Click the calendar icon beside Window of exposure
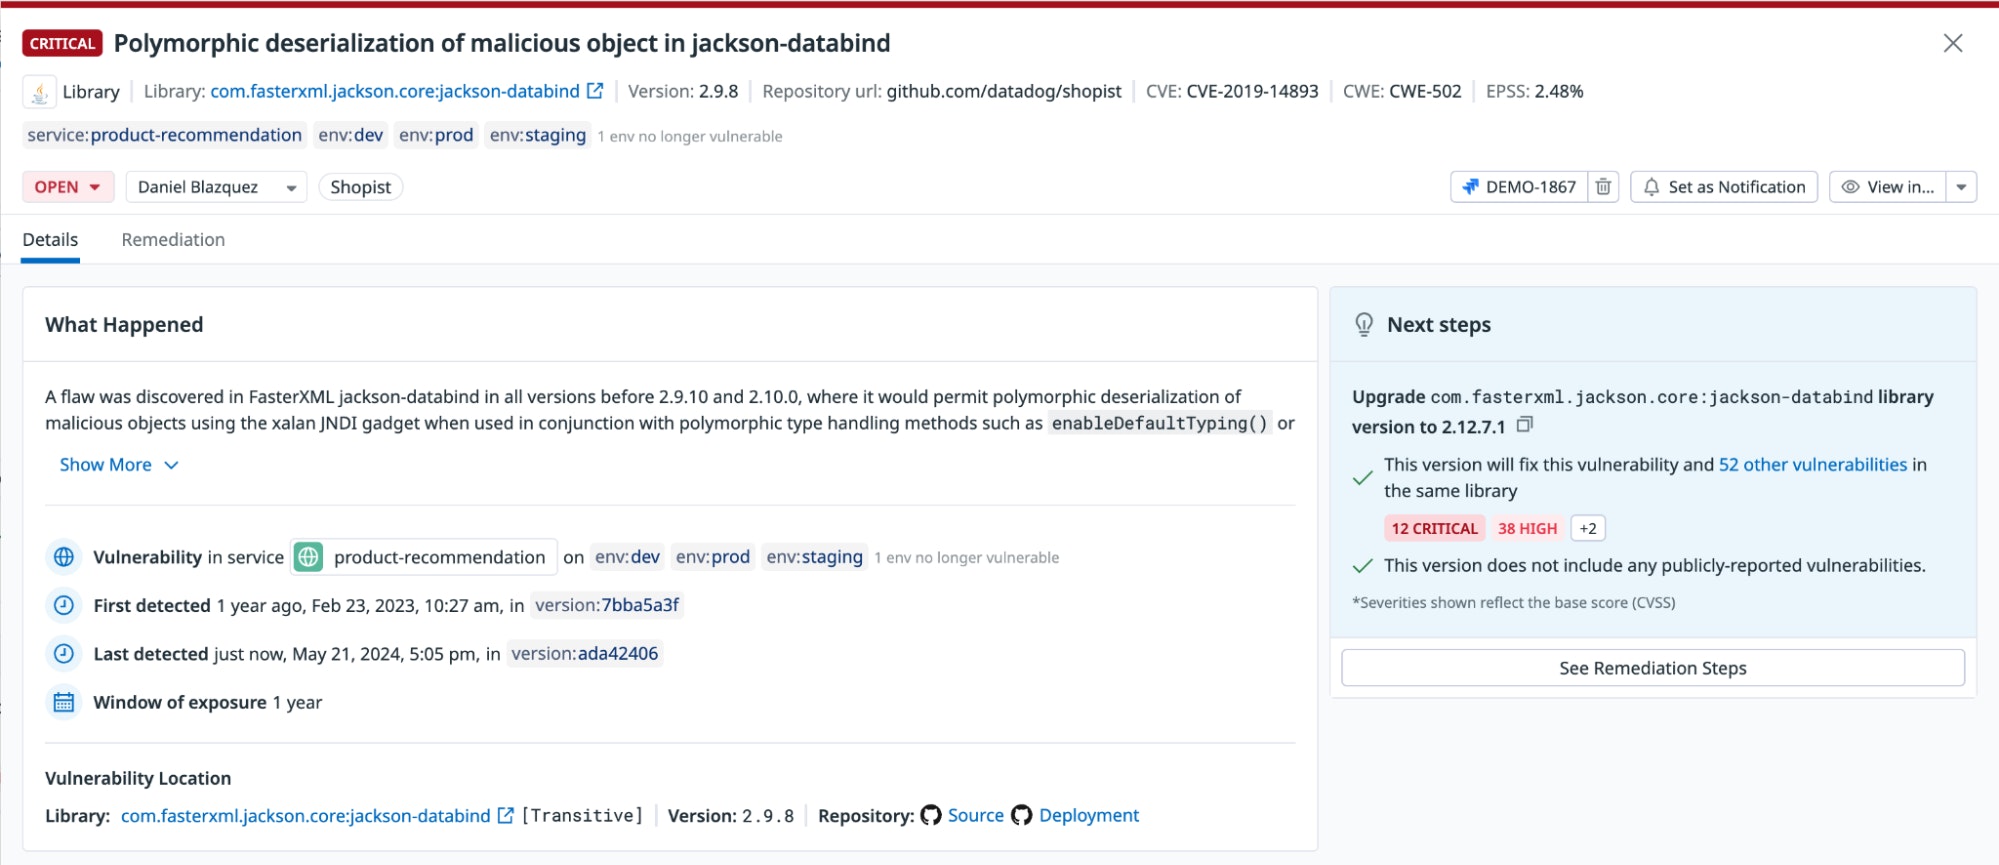 click(x=64, y=702)
